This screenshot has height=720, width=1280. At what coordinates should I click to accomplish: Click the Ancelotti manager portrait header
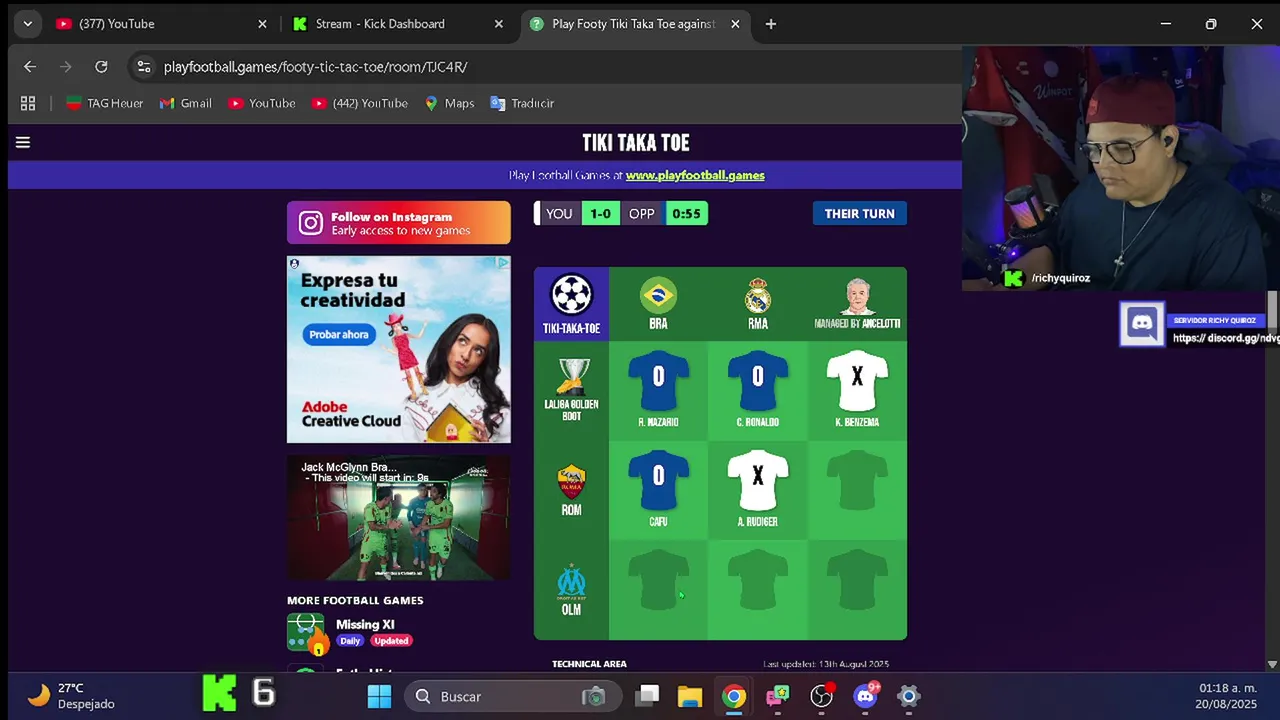857,297
